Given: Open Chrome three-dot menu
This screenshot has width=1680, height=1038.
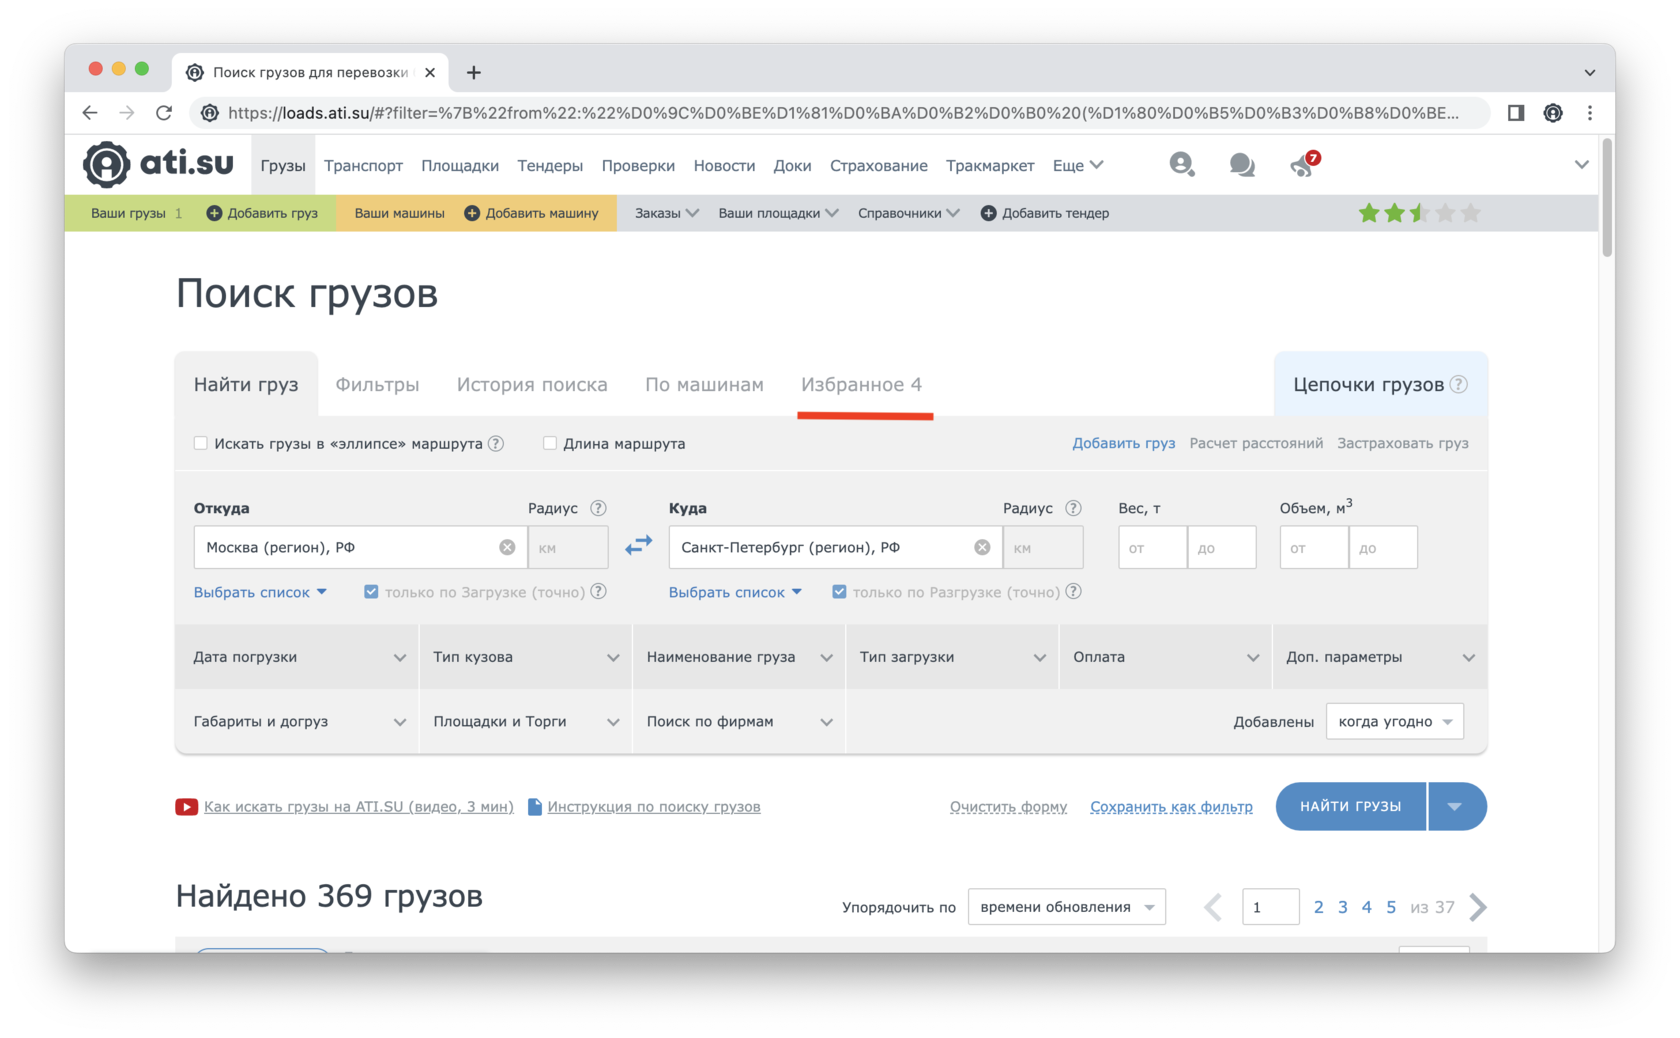Looking at the screenshot, I should pos(1590,113).
